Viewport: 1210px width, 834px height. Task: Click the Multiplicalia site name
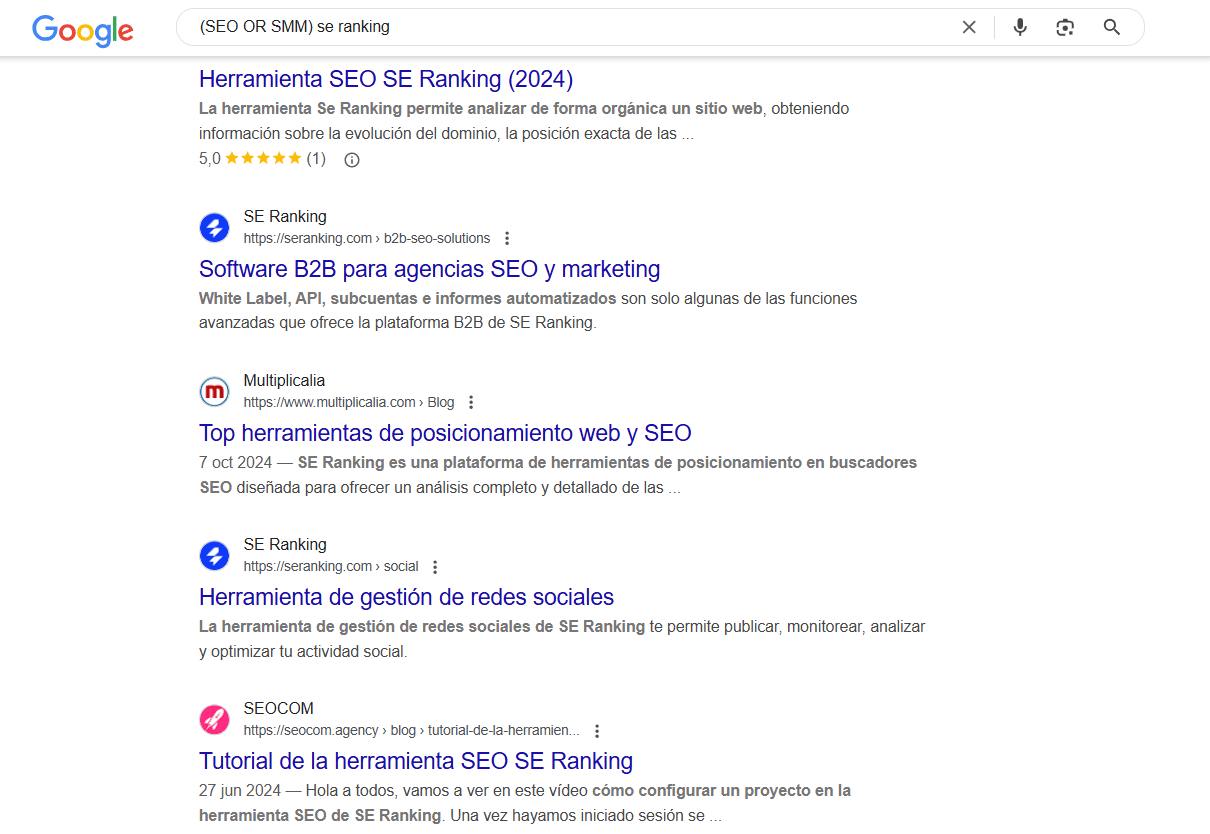pyautogui.click(x=284, y=381)
